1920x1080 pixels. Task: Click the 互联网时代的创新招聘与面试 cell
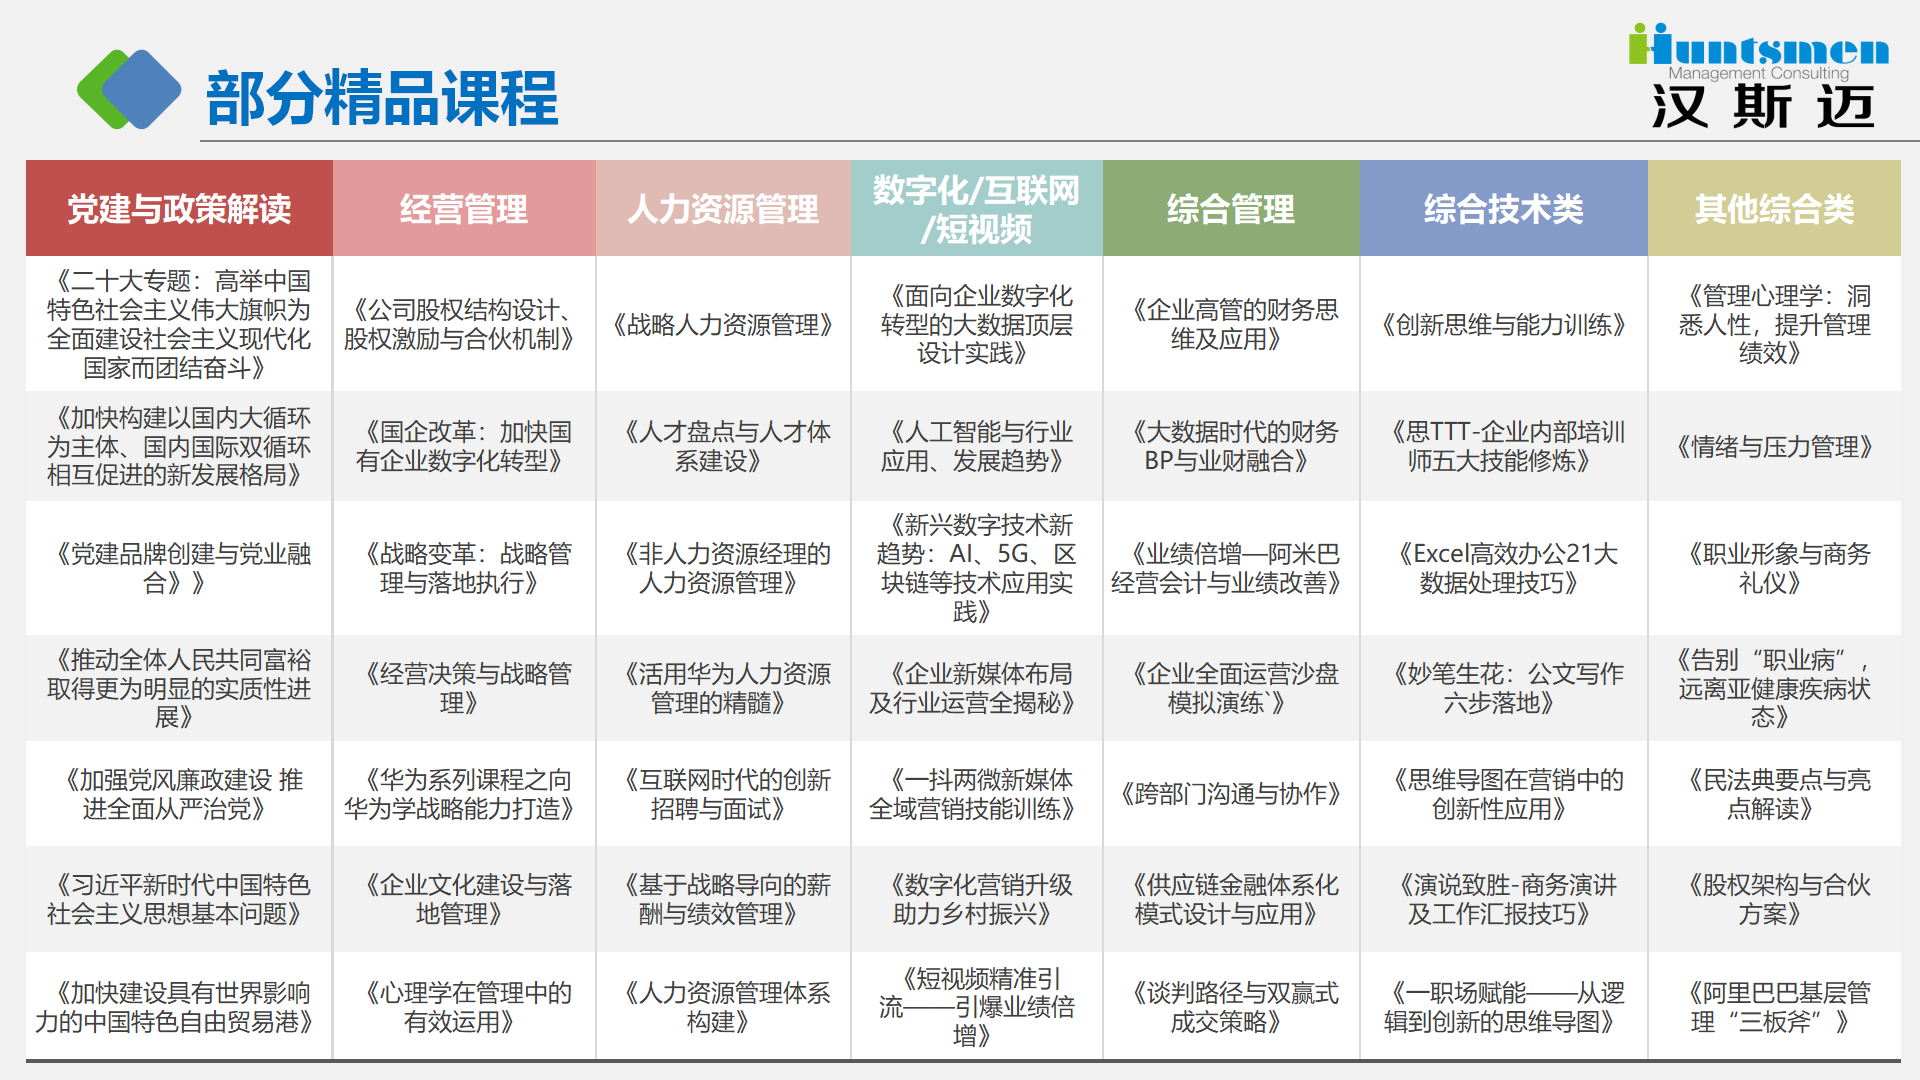[x=723, y=794]
